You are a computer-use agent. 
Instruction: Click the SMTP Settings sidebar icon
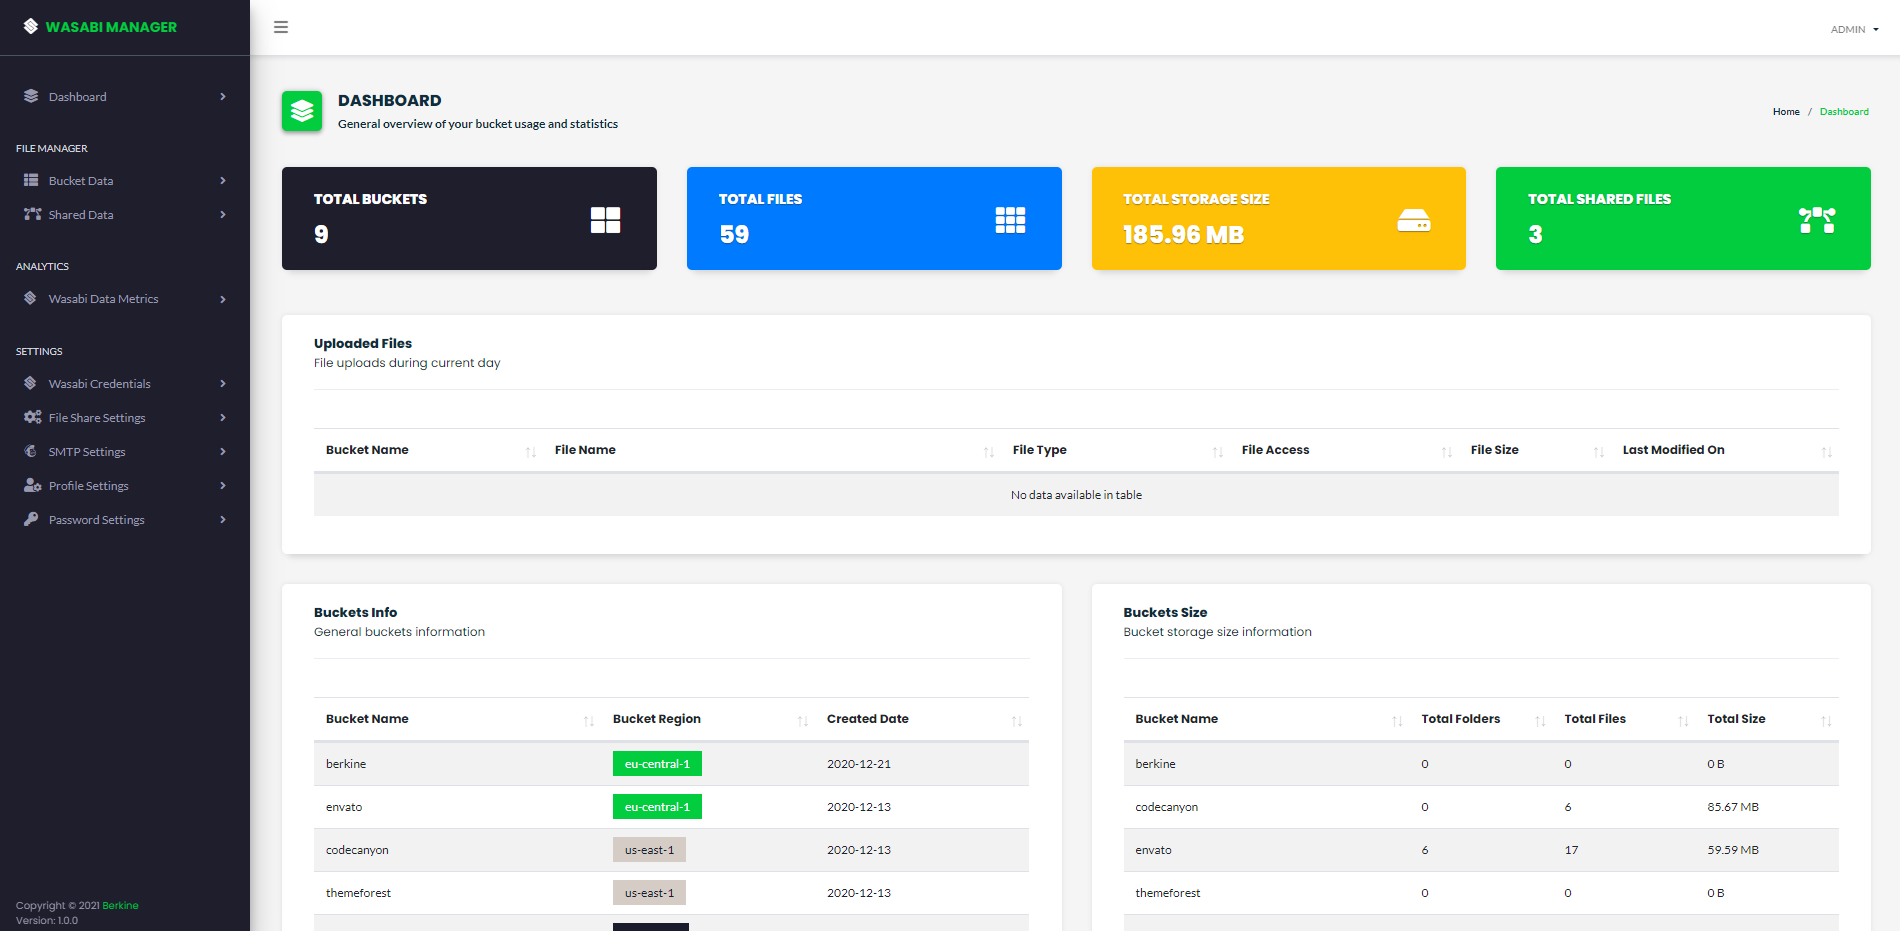31,452
